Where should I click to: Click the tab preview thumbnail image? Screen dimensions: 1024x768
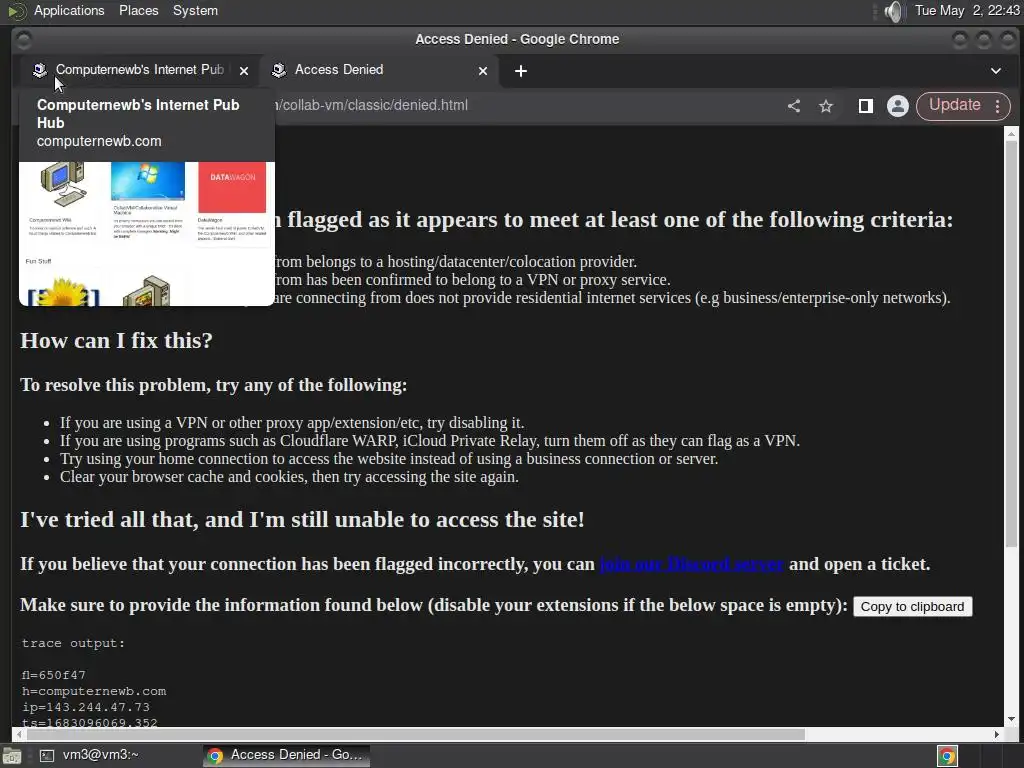tap(147, 234)
